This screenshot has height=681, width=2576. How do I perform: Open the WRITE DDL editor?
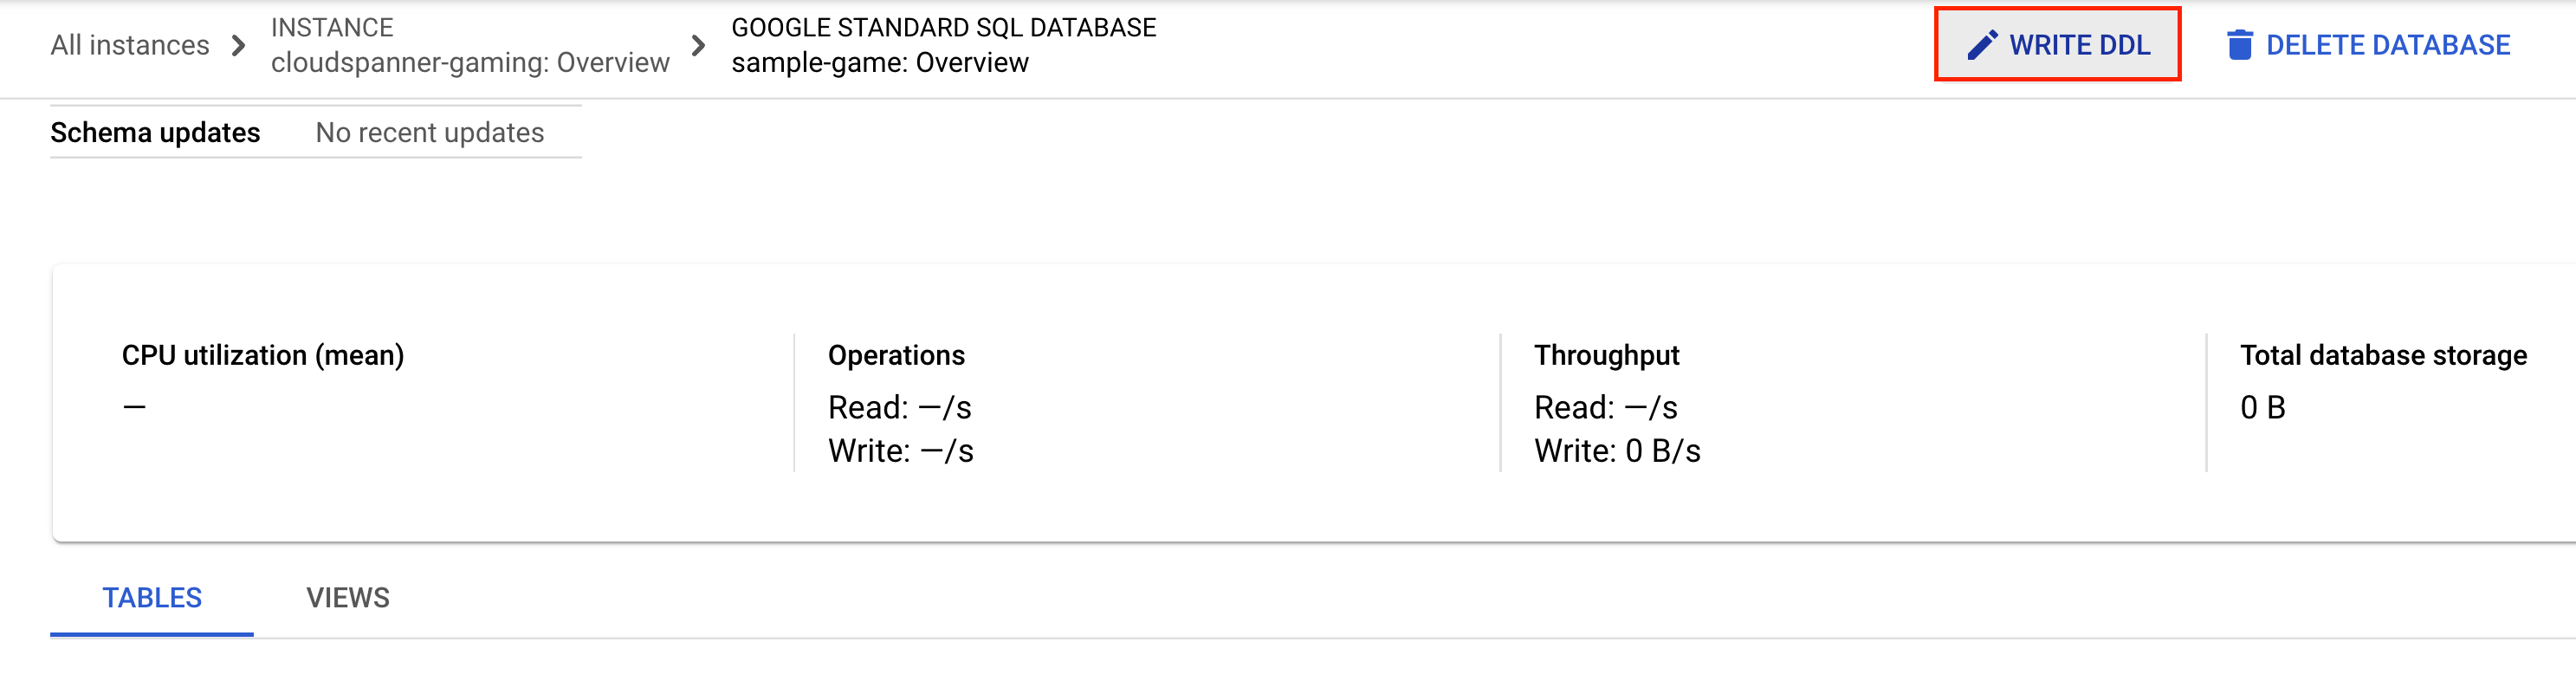coord(2058,44)
